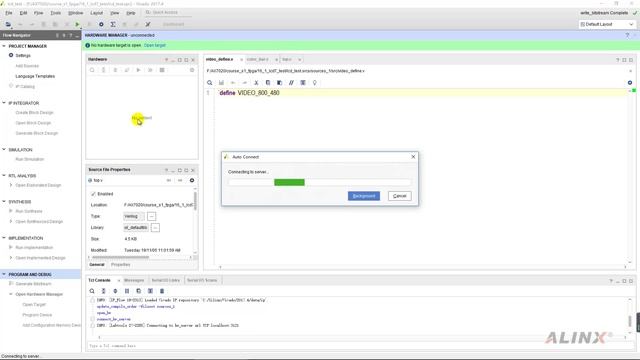This screenshot has width=640, height=360.
Task: Open Settings gear in the main toolbar
Action: coord(101,24)
